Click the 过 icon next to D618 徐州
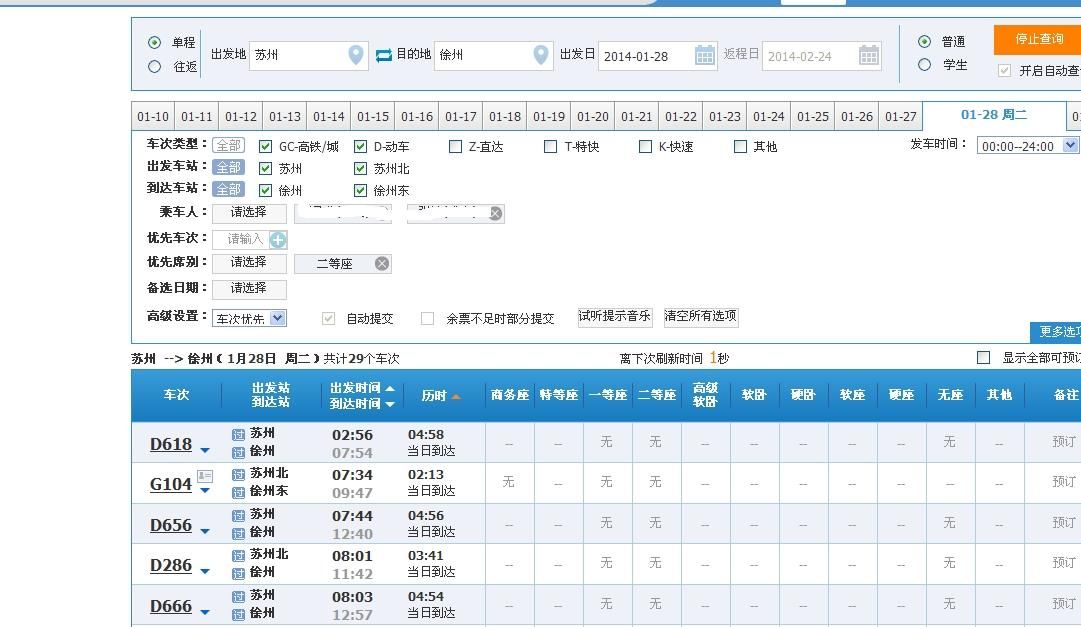This screenshot has height=627, width=1081. [x=239, y=452]
